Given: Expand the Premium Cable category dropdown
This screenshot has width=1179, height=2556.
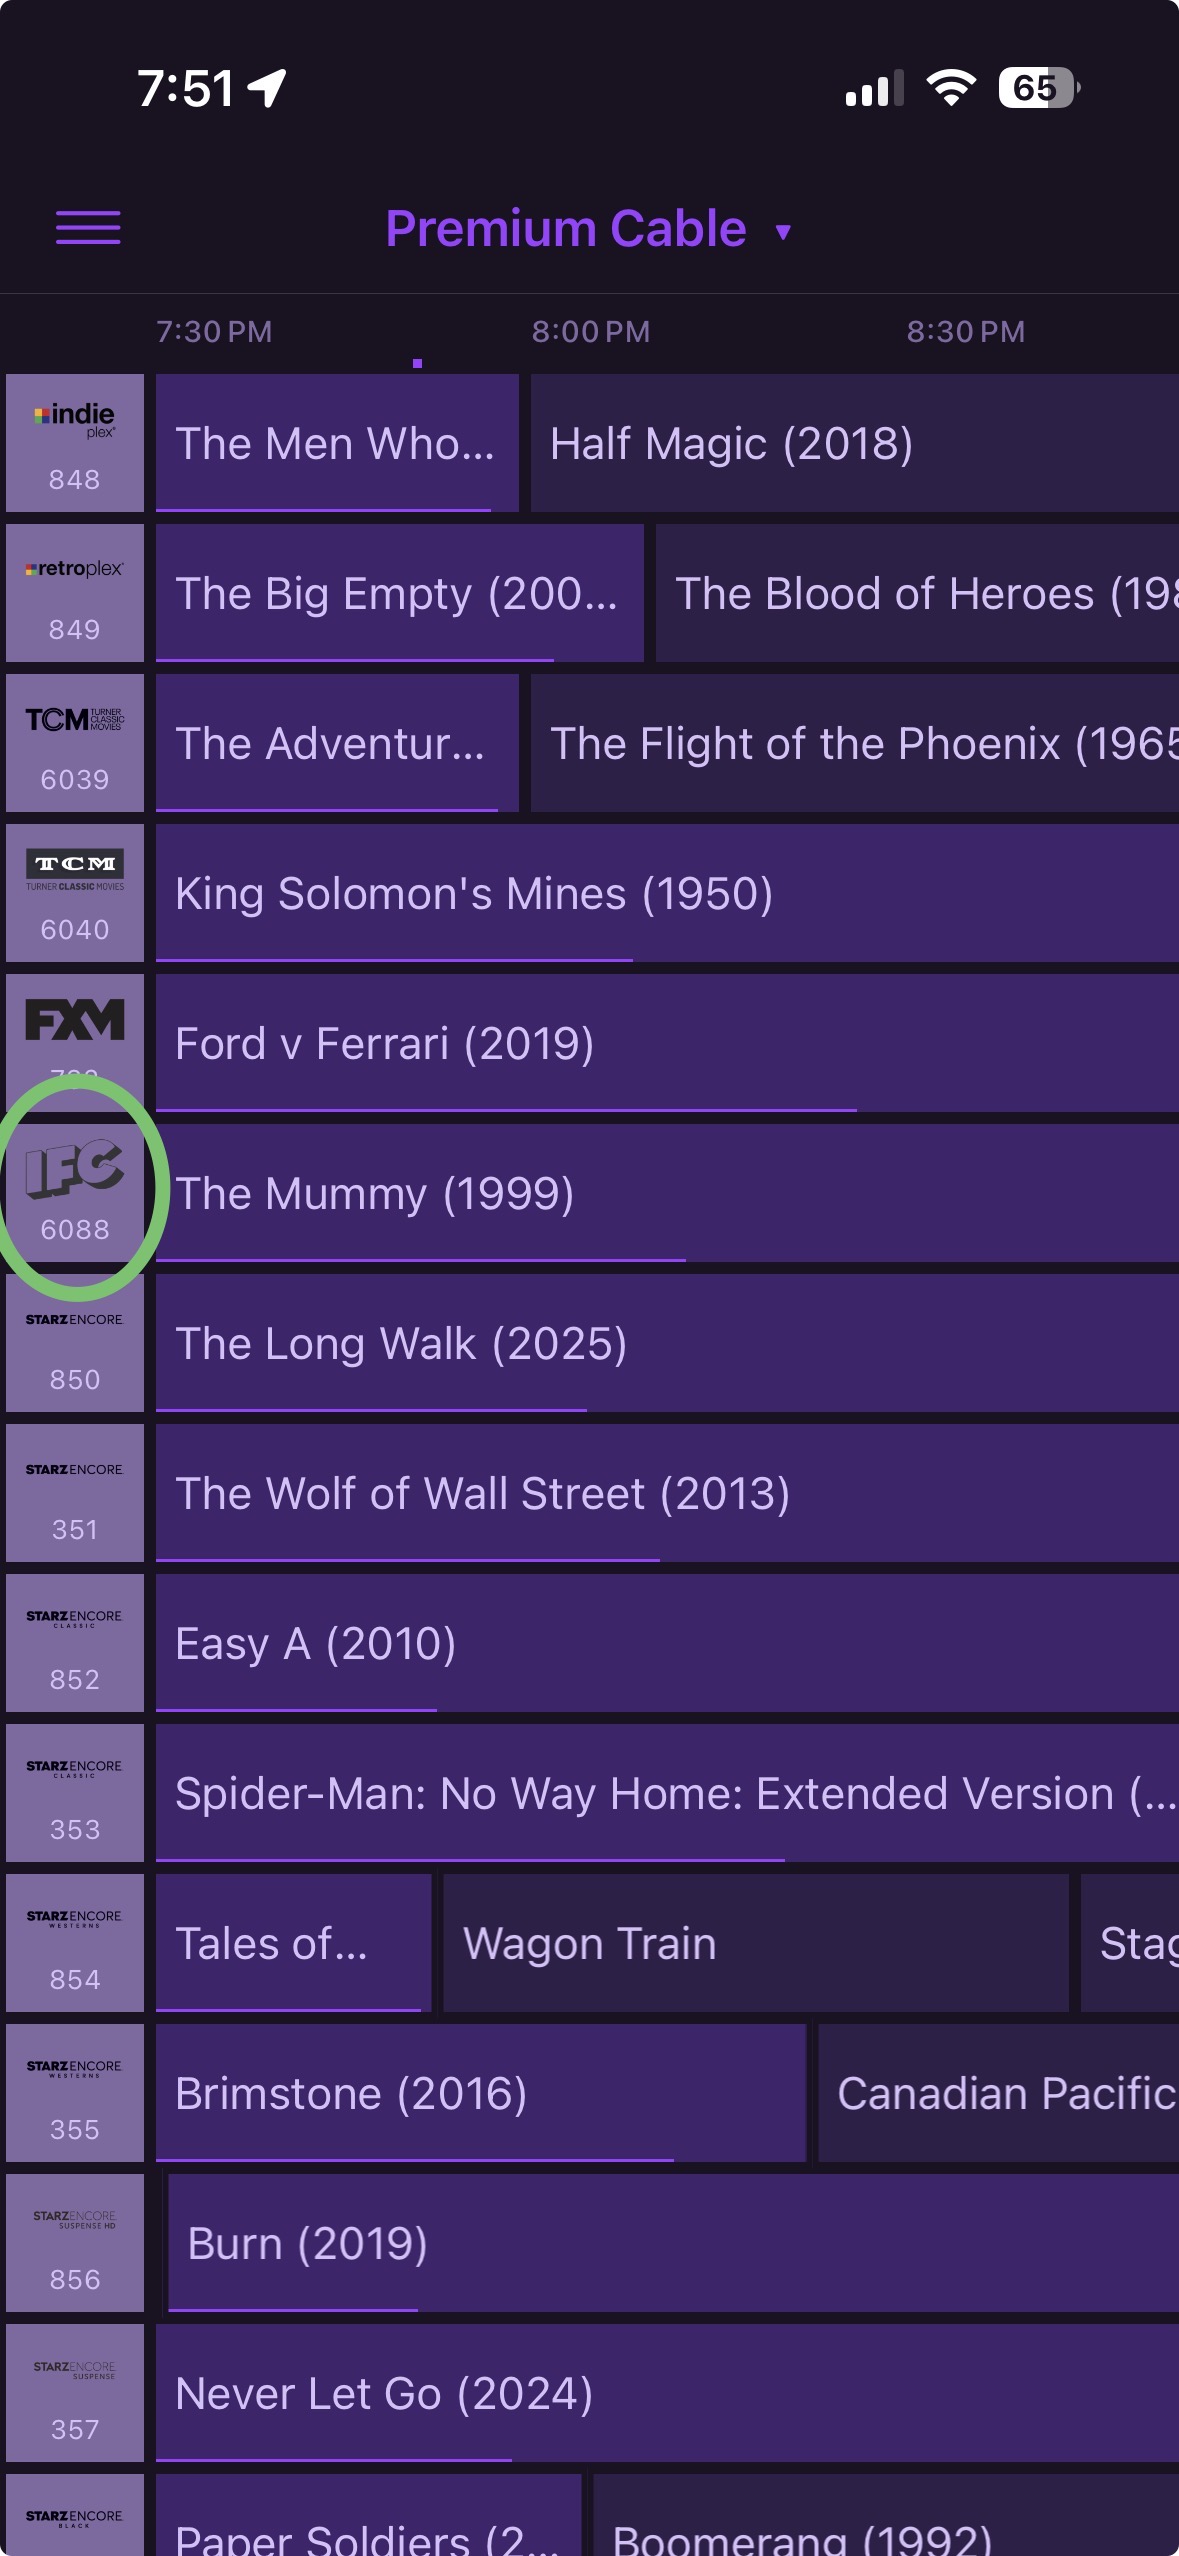Looking at the screenshot, I should pos(588,229).
